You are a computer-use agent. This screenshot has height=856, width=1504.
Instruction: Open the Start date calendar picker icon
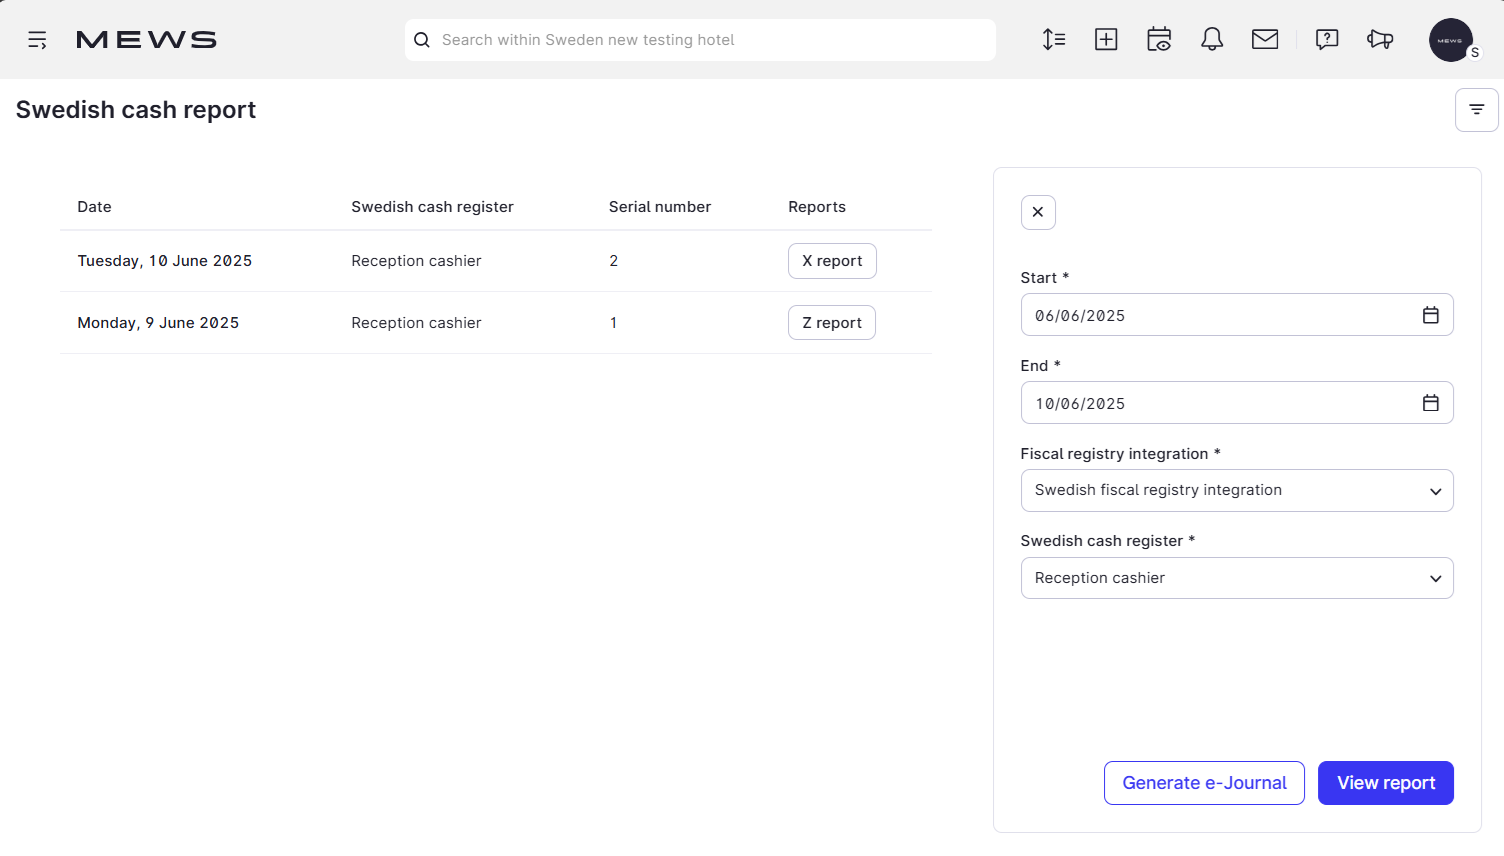point(1431,315)
